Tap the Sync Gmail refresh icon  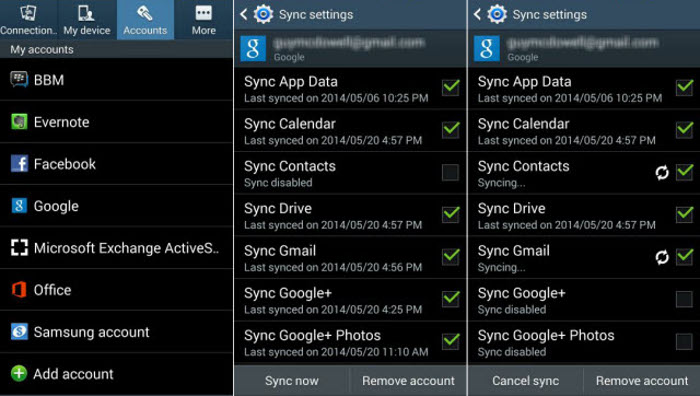[662, 257]
